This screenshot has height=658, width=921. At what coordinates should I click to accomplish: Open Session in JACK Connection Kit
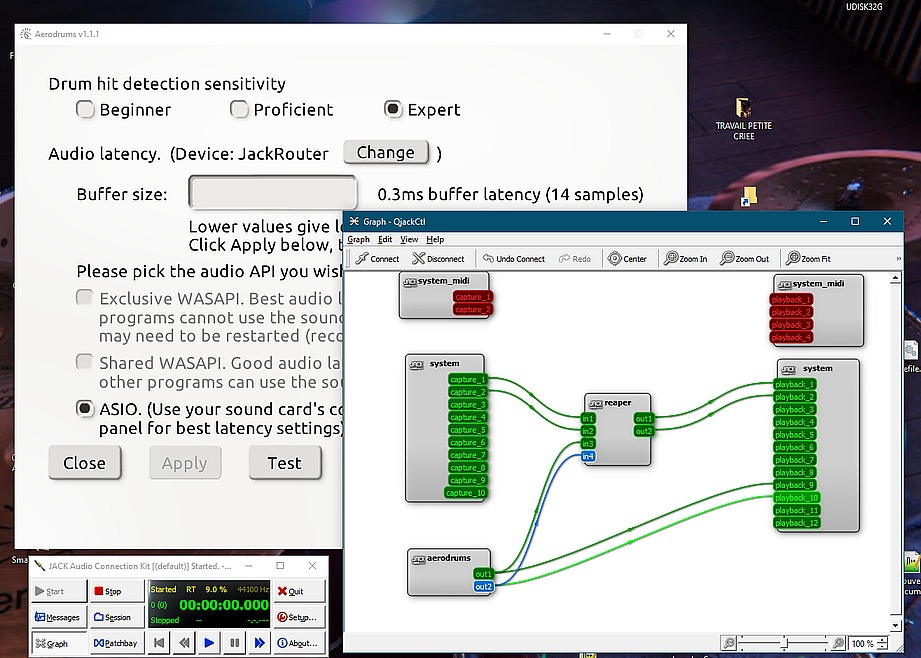[x=117, y=617]
